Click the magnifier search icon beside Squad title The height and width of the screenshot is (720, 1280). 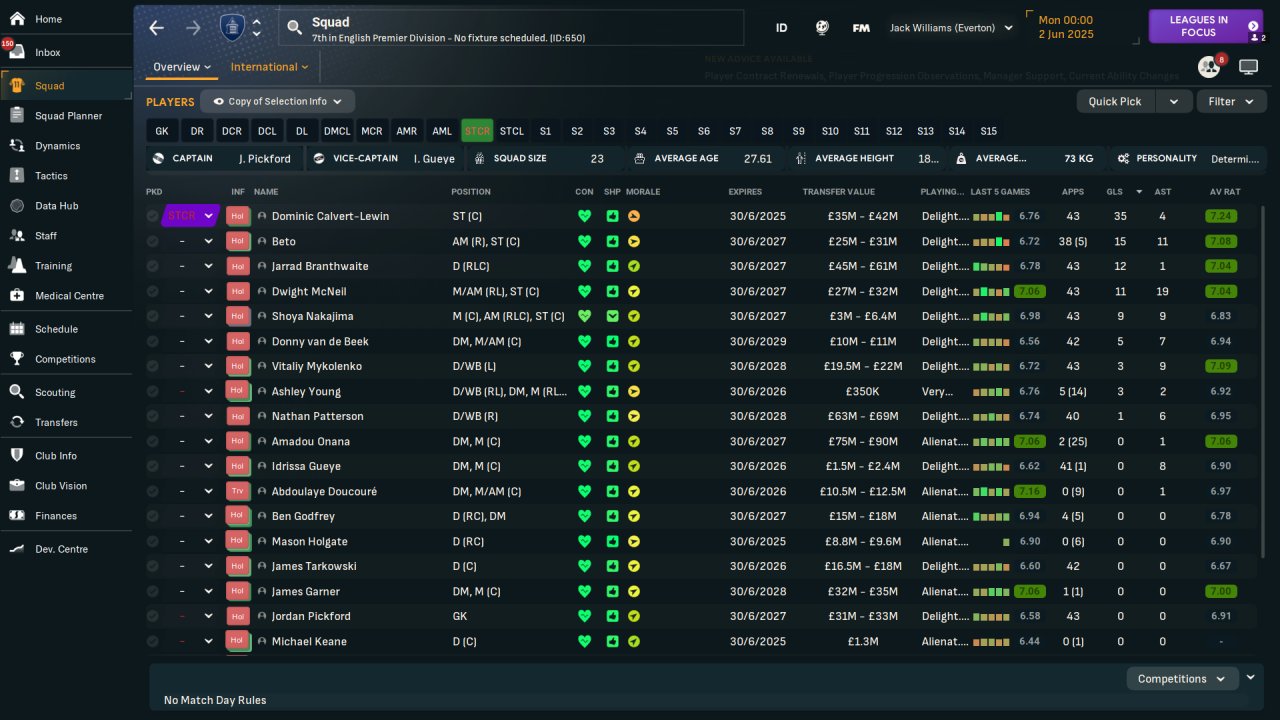click(294, 28)
